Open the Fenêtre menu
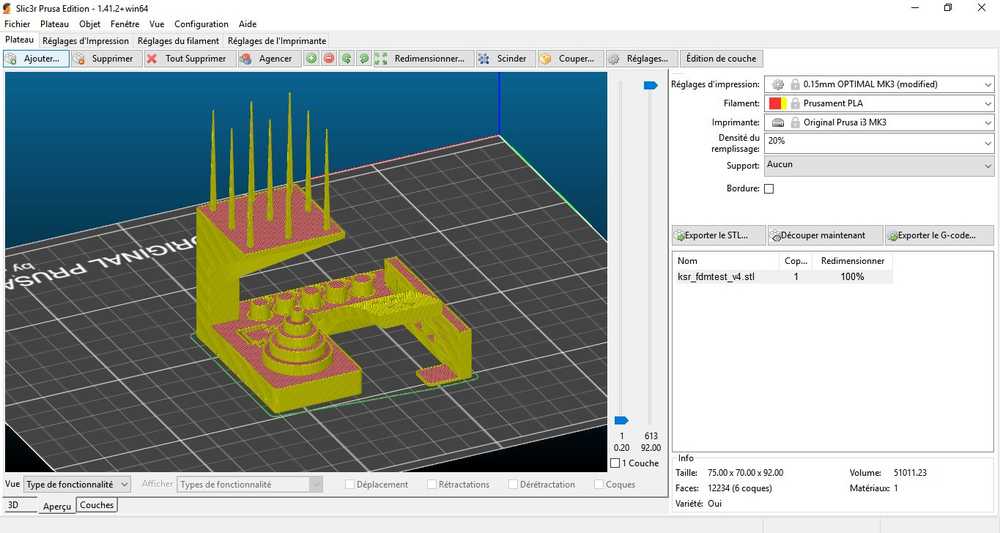 pos(125,24)
